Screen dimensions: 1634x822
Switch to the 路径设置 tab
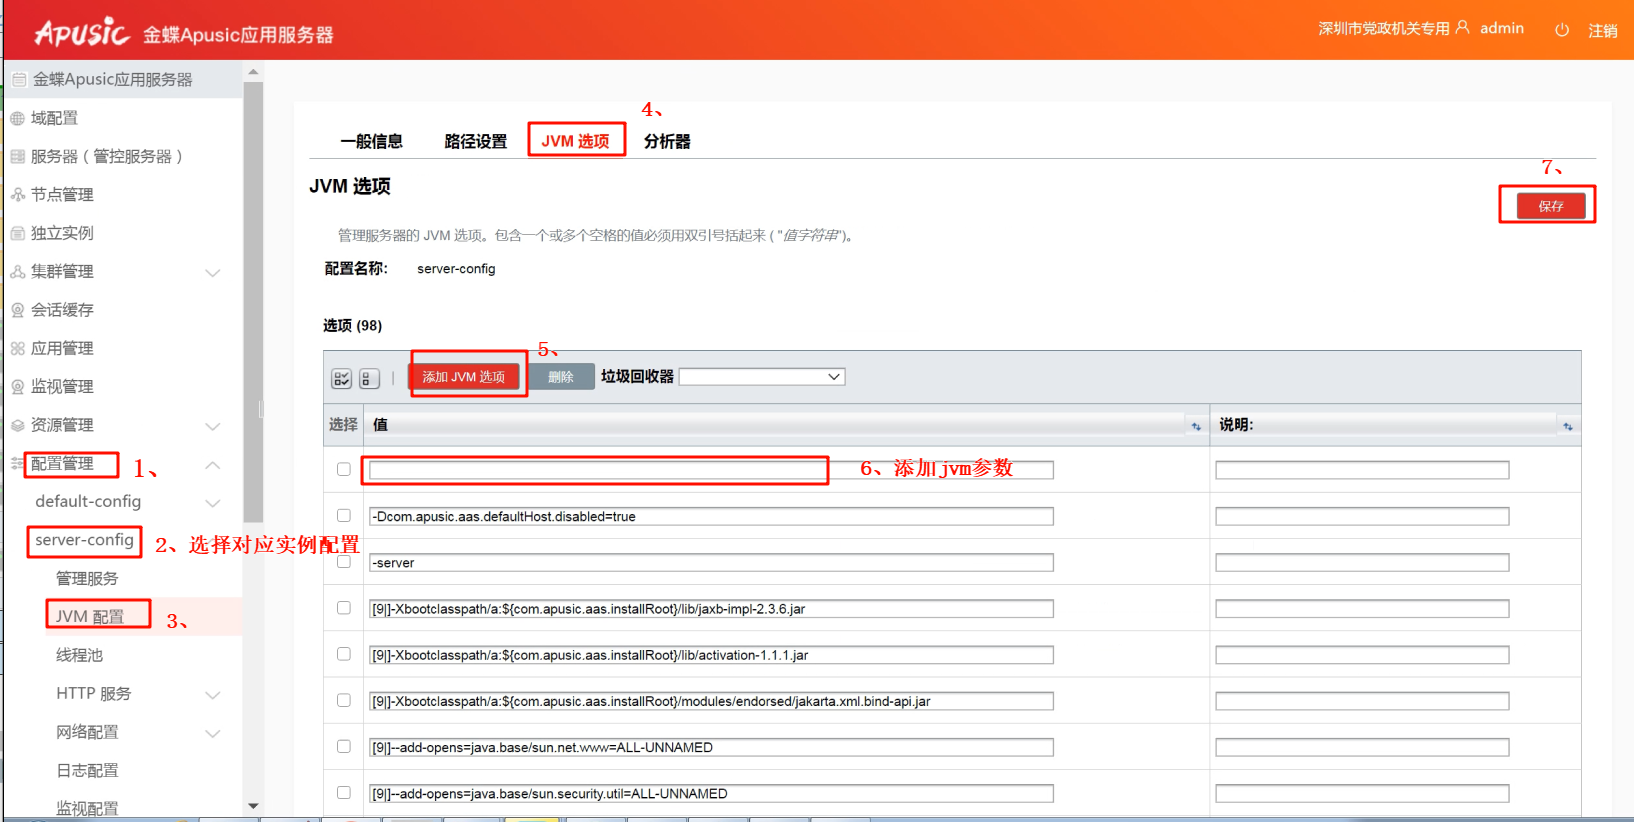pos(476,141)
